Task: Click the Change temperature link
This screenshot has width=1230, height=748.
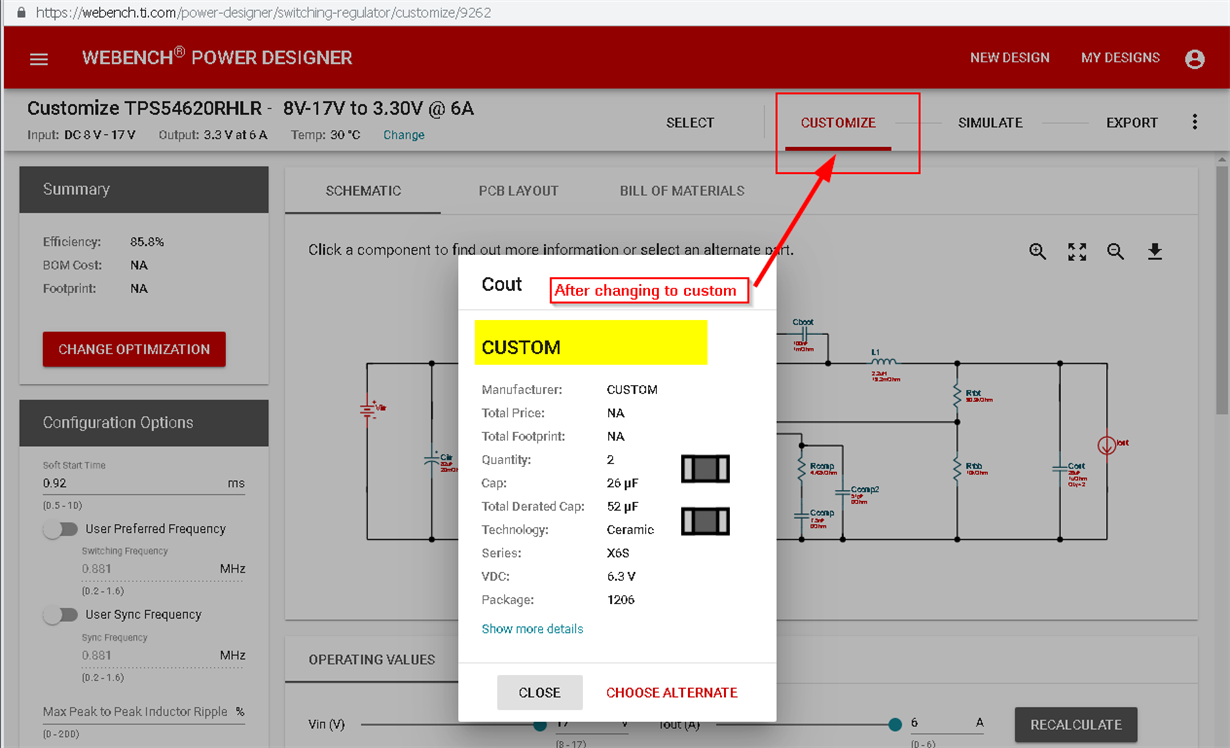Action: tap(404, 135)
